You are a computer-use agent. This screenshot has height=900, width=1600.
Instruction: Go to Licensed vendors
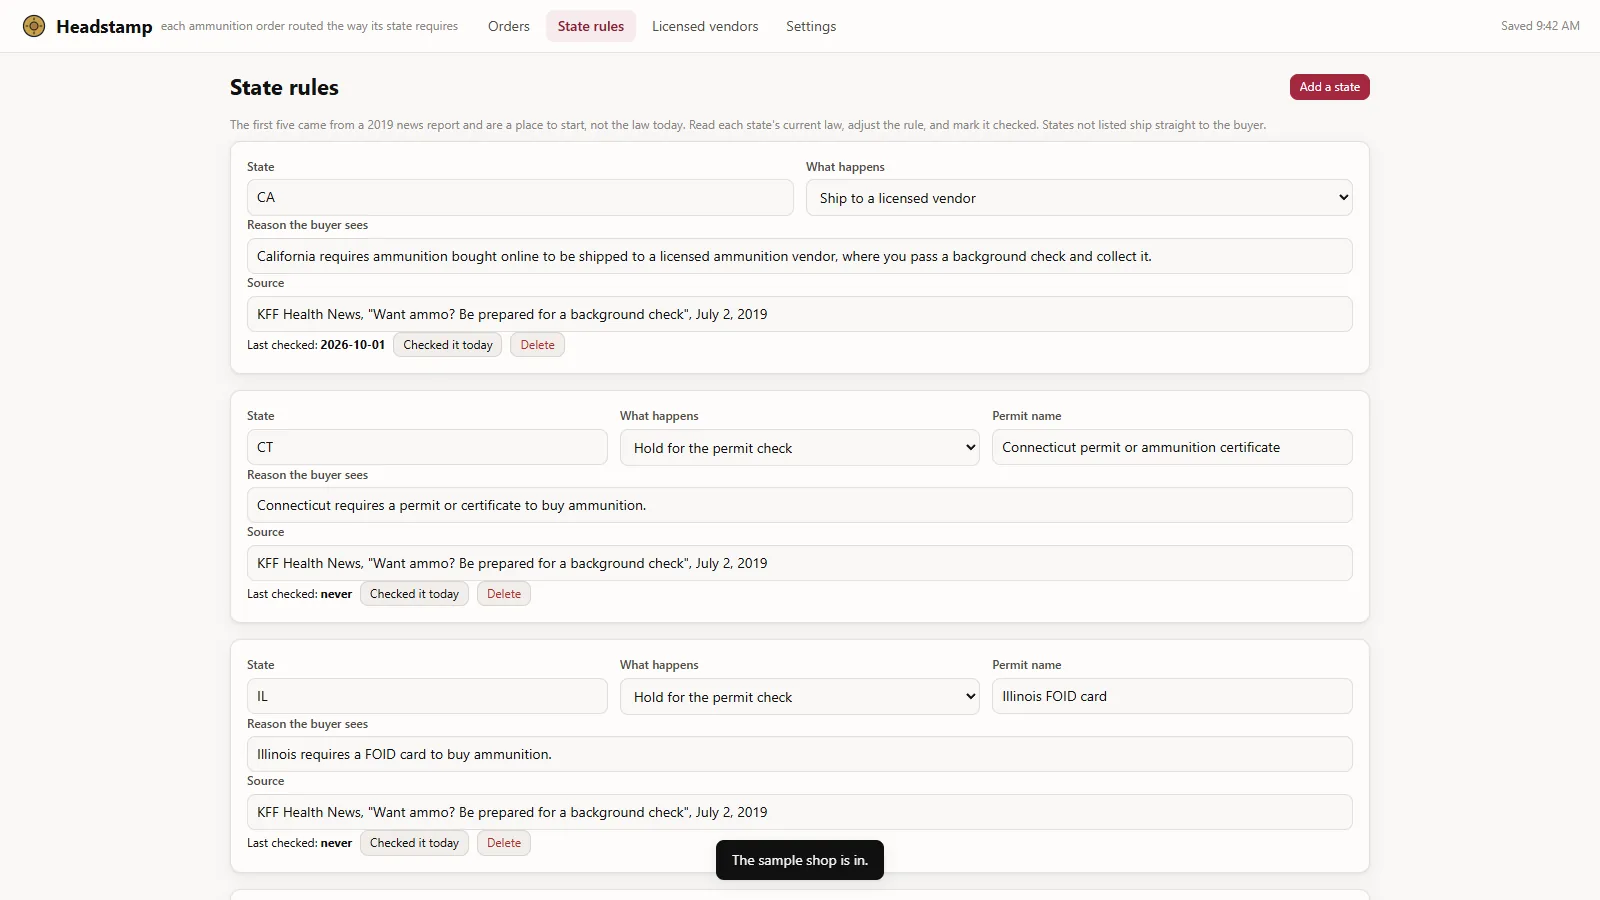click(x=705, y=26)
